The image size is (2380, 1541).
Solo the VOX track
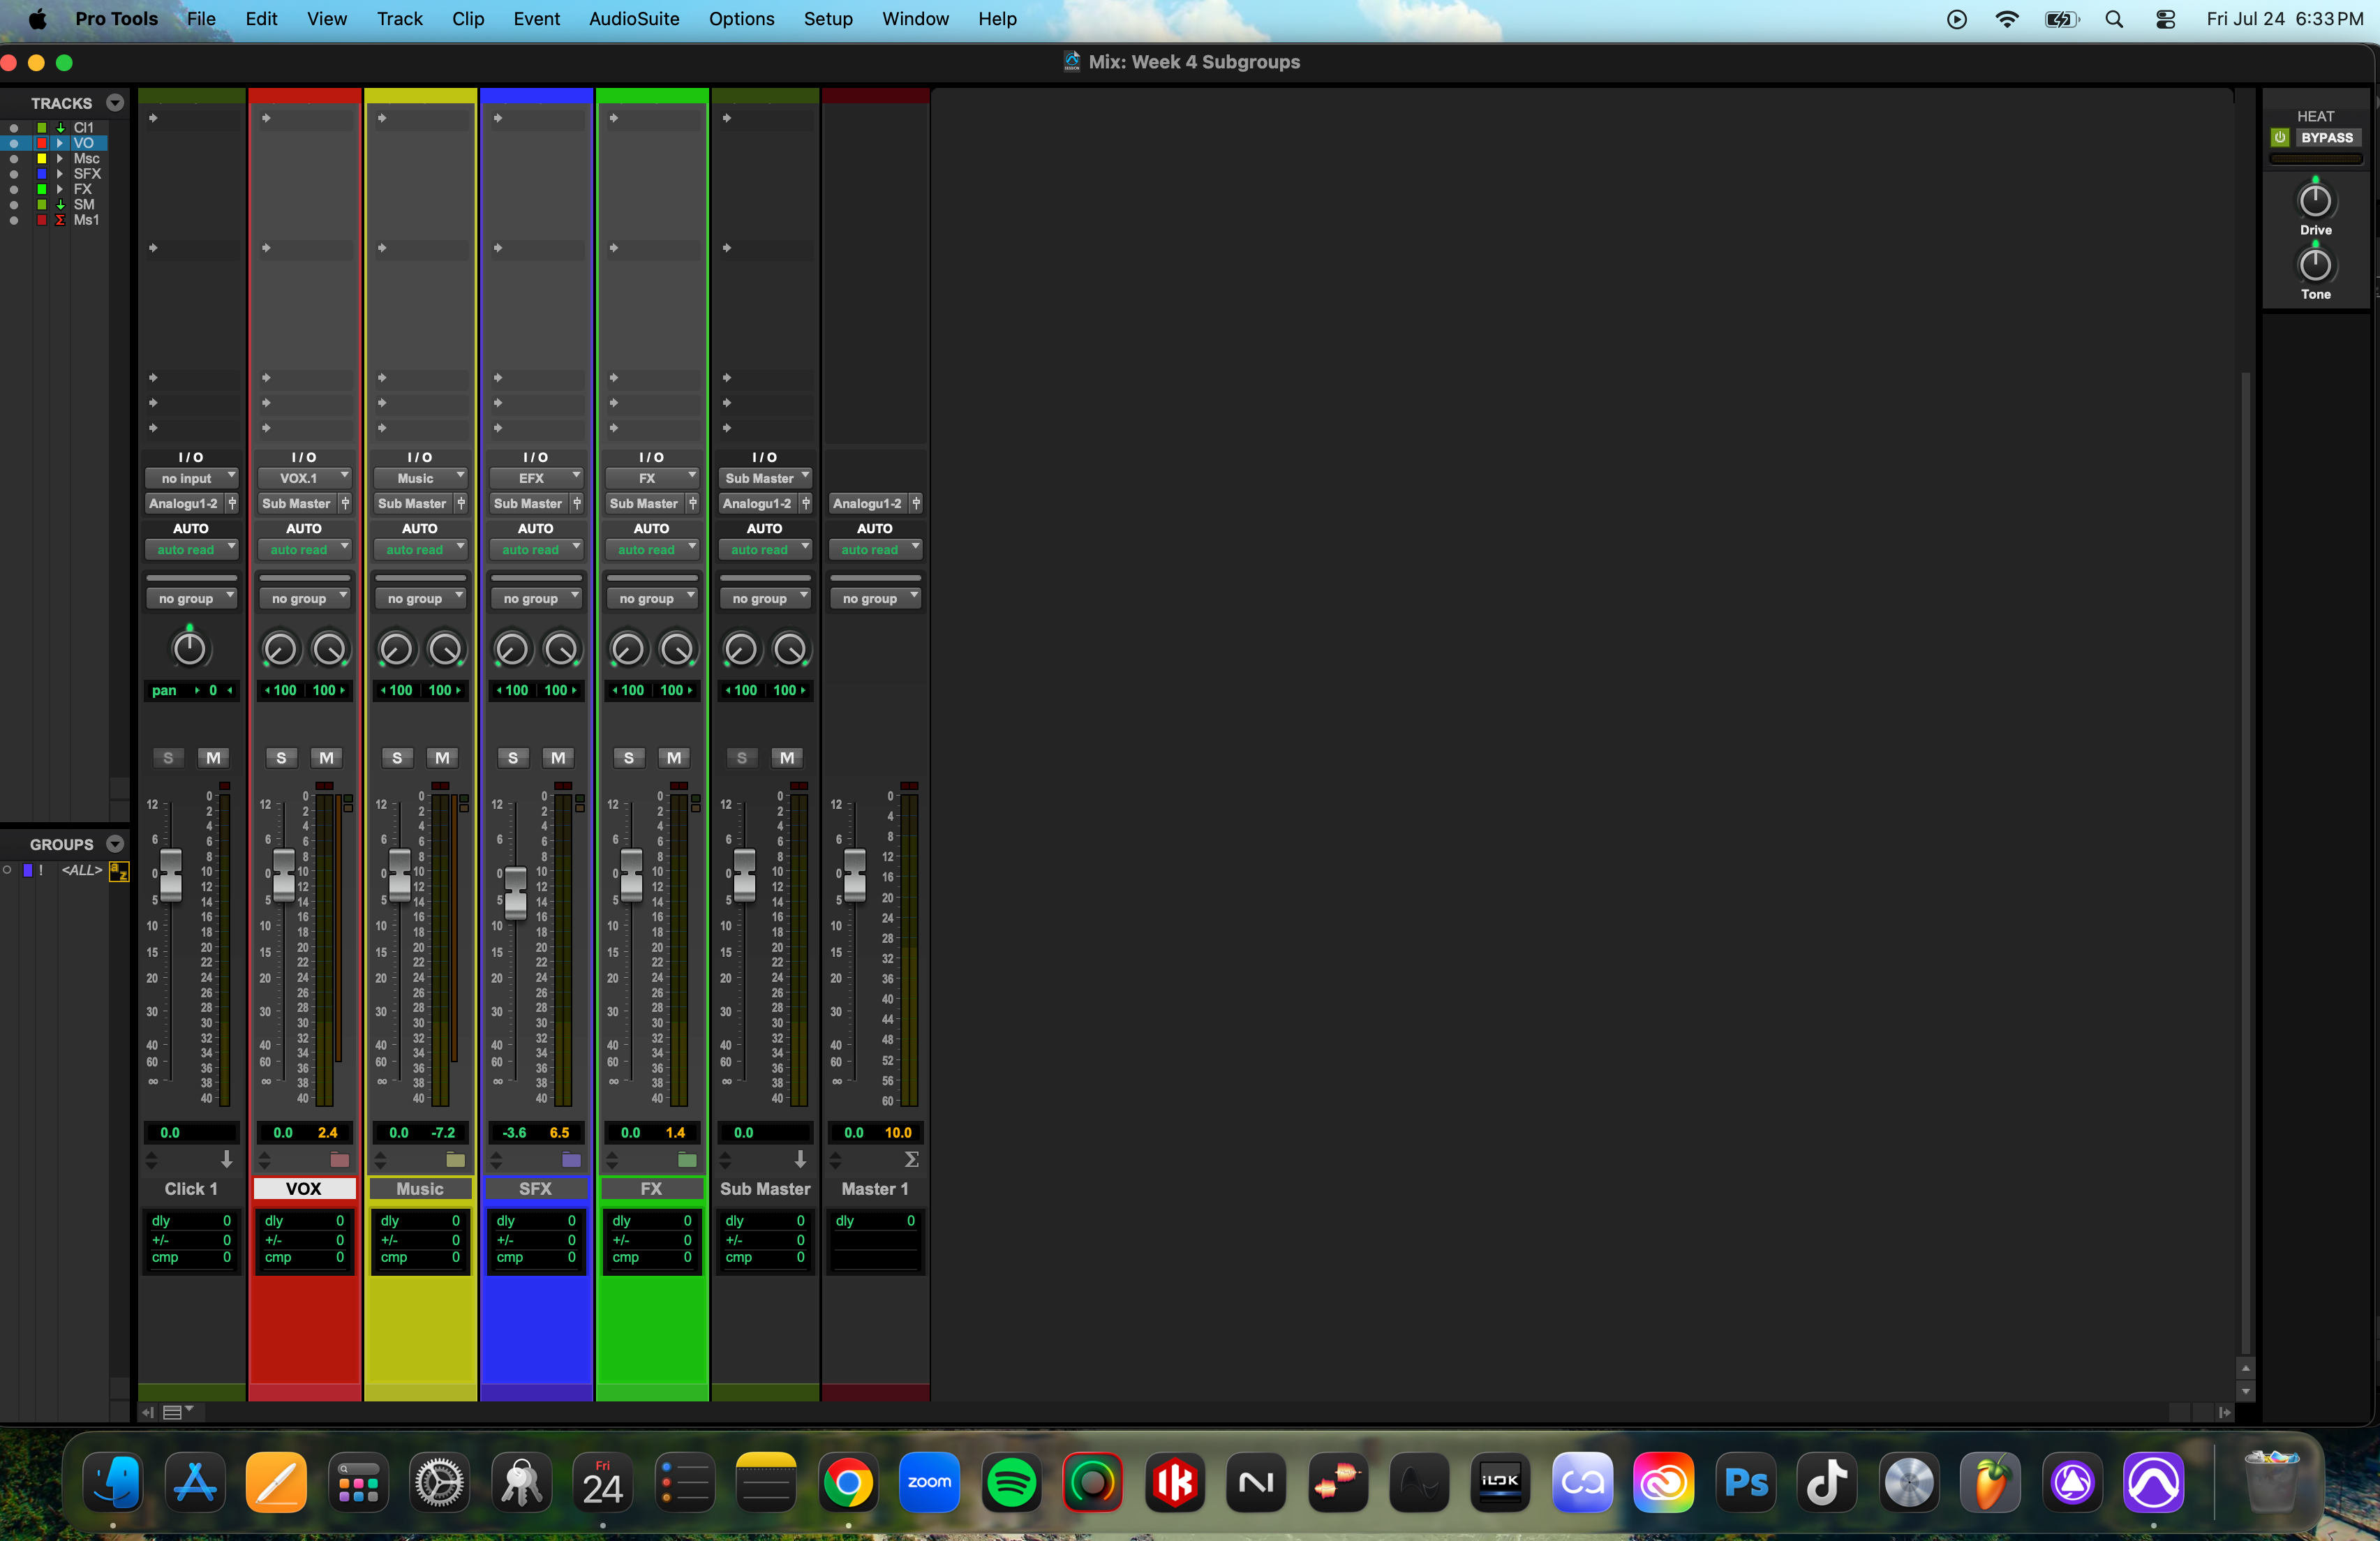point(281,758)
